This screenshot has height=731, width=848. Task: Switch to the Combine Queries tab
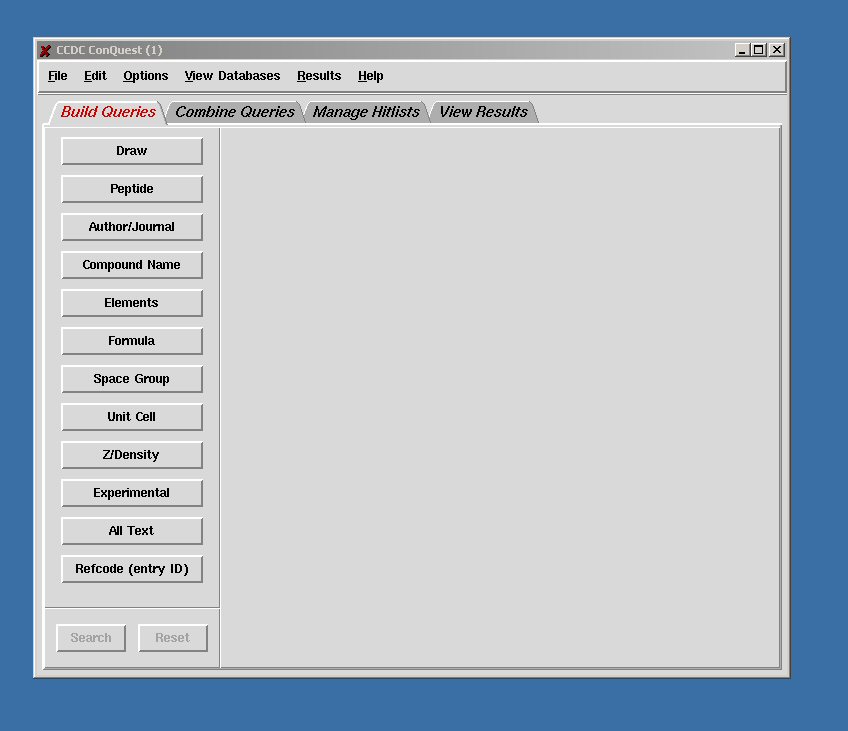(235, 112)
